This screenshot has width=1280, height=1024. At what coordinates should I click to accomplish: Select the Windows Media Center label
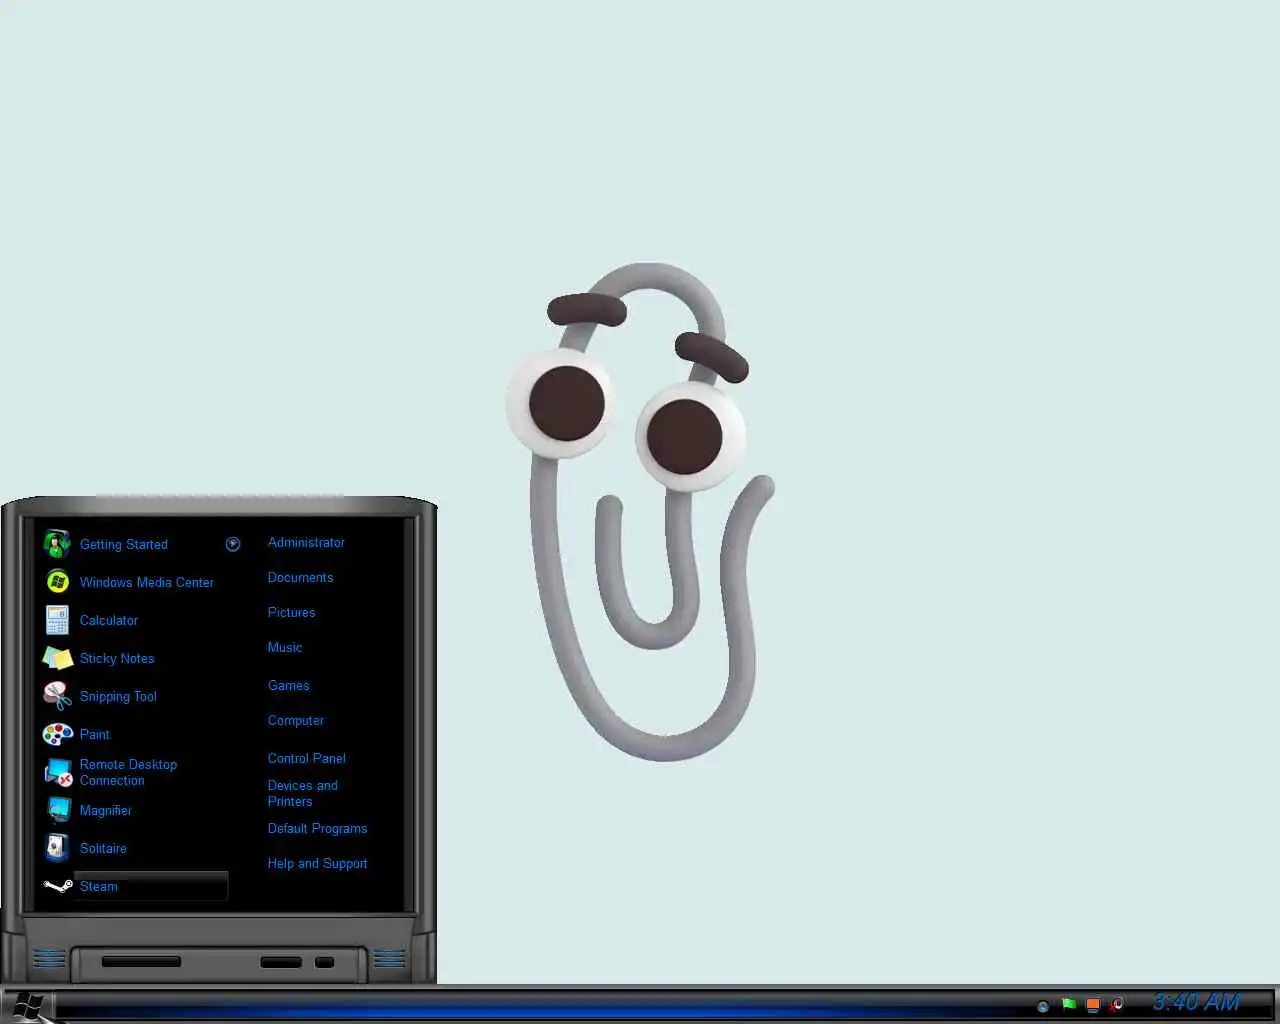coord(147,582)
